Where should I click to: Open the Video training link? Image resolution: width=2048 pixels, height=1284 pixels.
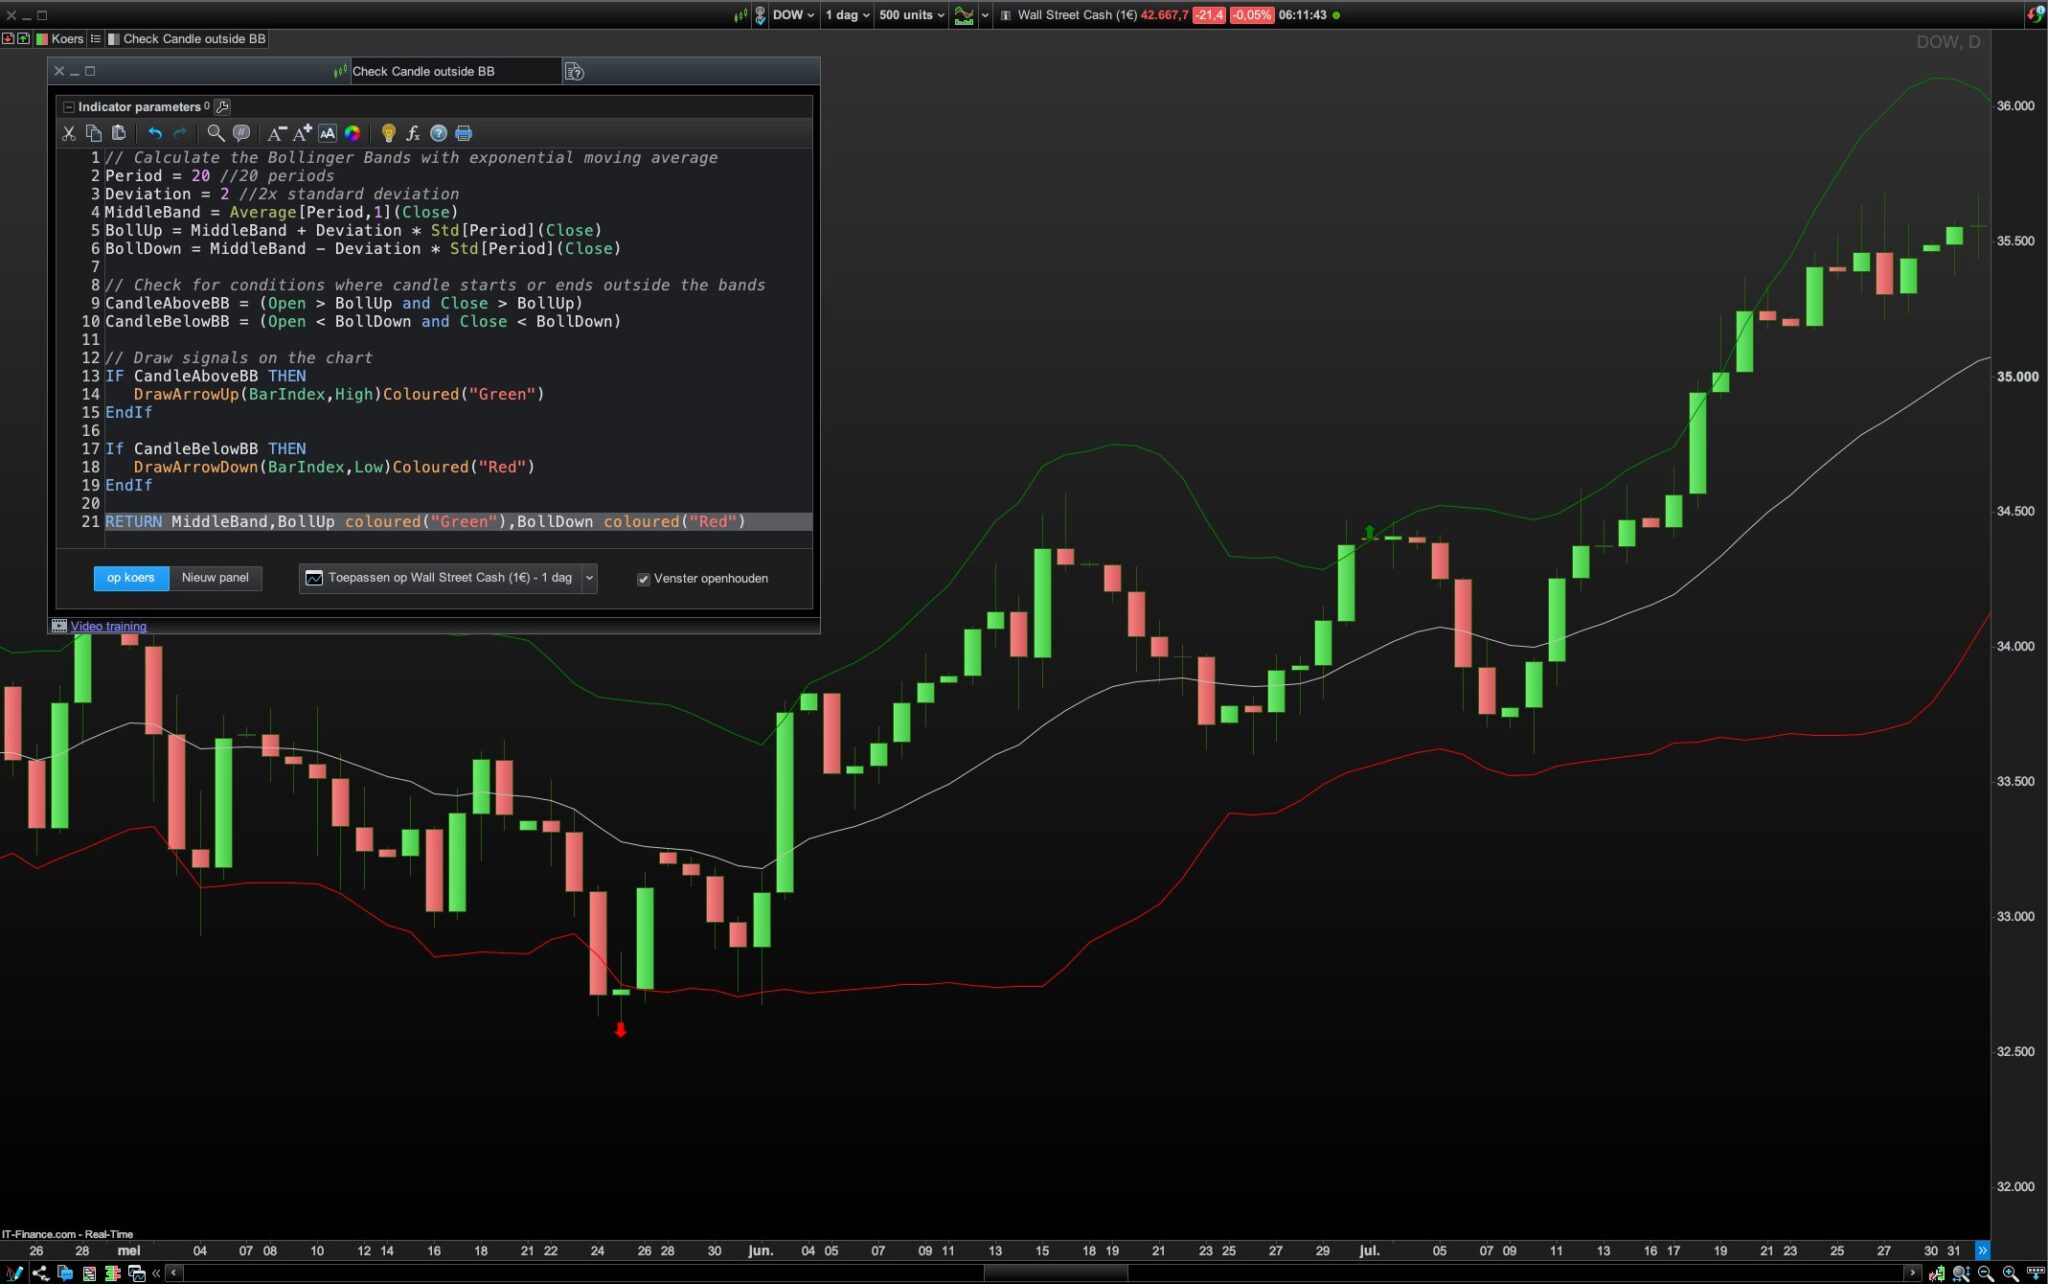(108, 627)
